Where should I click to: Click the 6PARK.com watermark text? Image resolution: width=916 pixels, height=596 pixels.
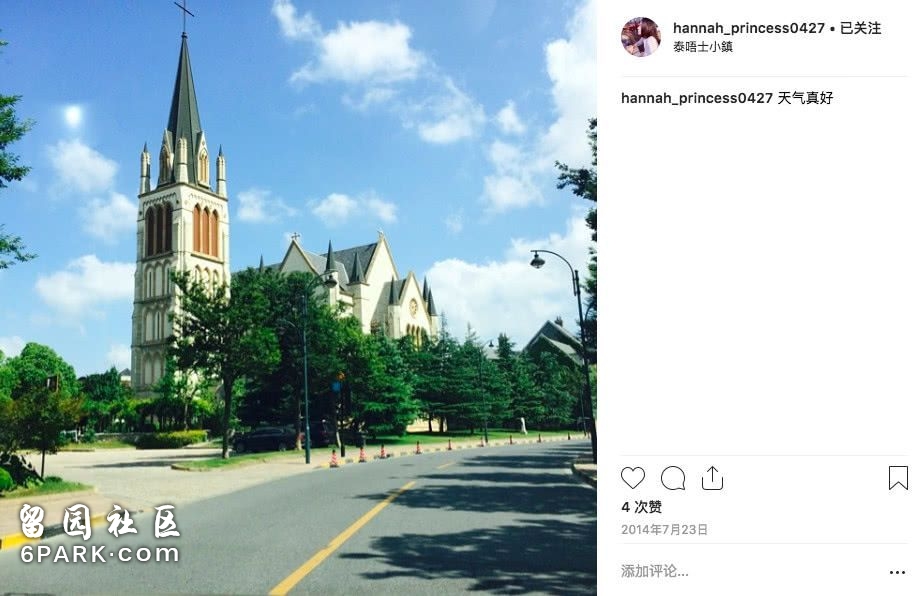pos(100,553)
